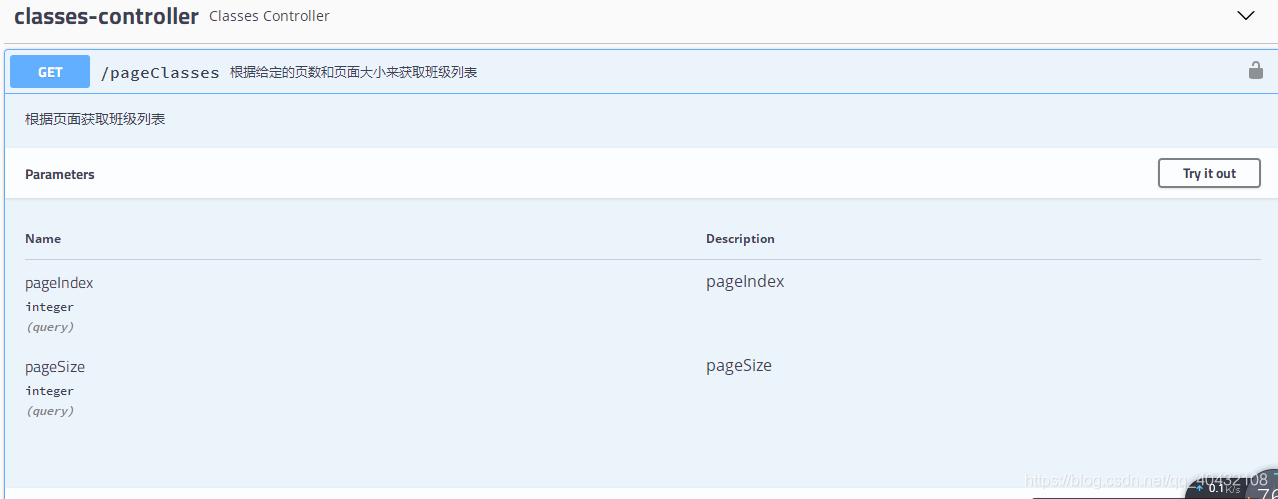Collapse the classes-controller section chevron
This screenshot has height=499, width=1278.
tap(1246, 15)
